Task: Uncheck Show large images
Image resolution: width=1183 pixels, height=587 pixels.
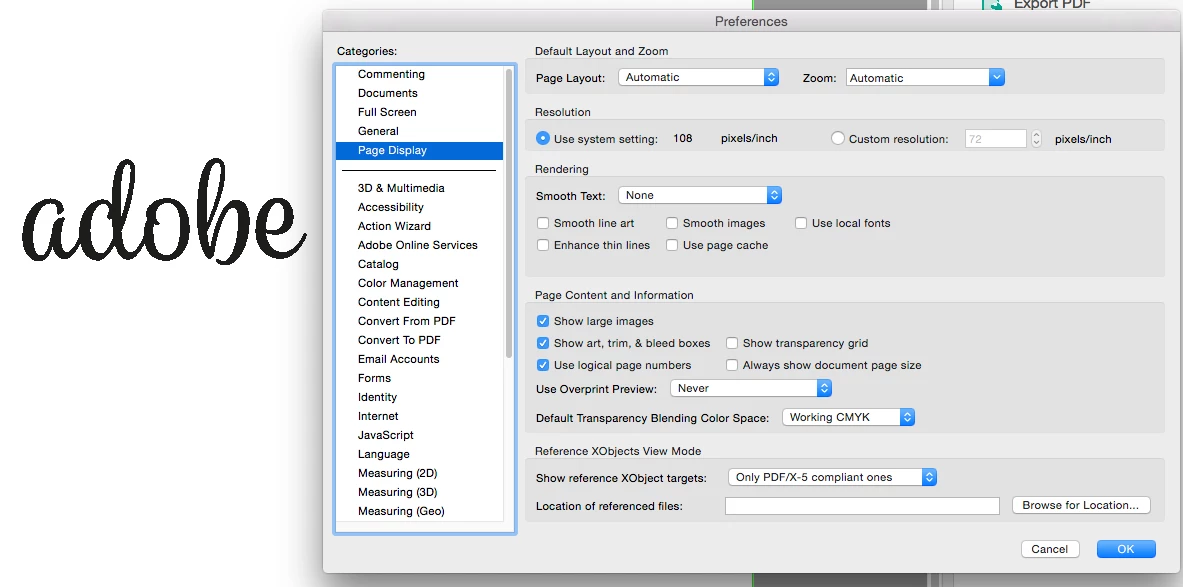Action: tap(542, 321)
